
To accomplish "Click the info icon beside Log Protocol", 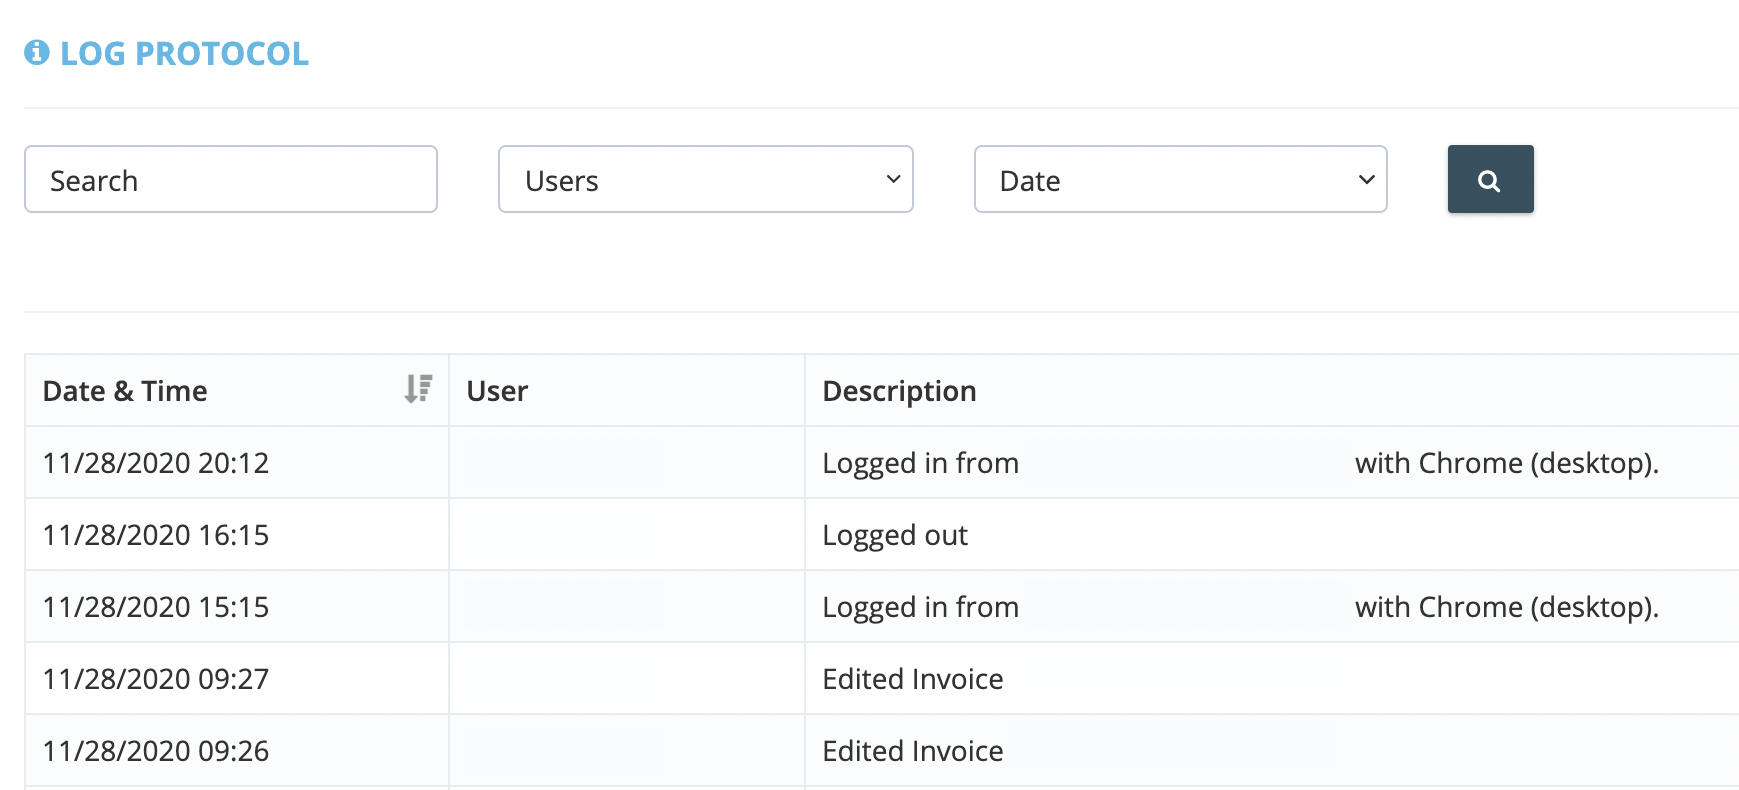I will click(37, 52).
